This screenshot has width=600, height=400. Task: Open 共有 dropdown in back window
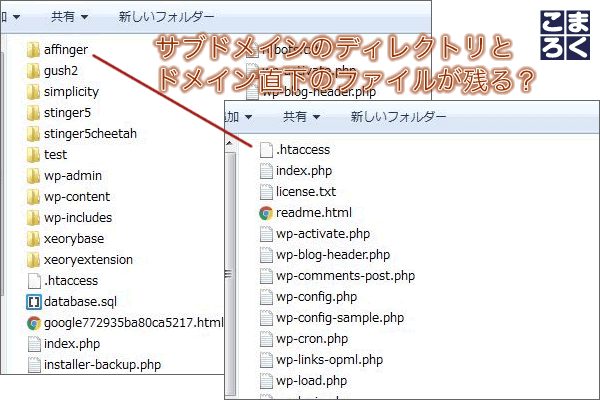(x=70, y=16)
